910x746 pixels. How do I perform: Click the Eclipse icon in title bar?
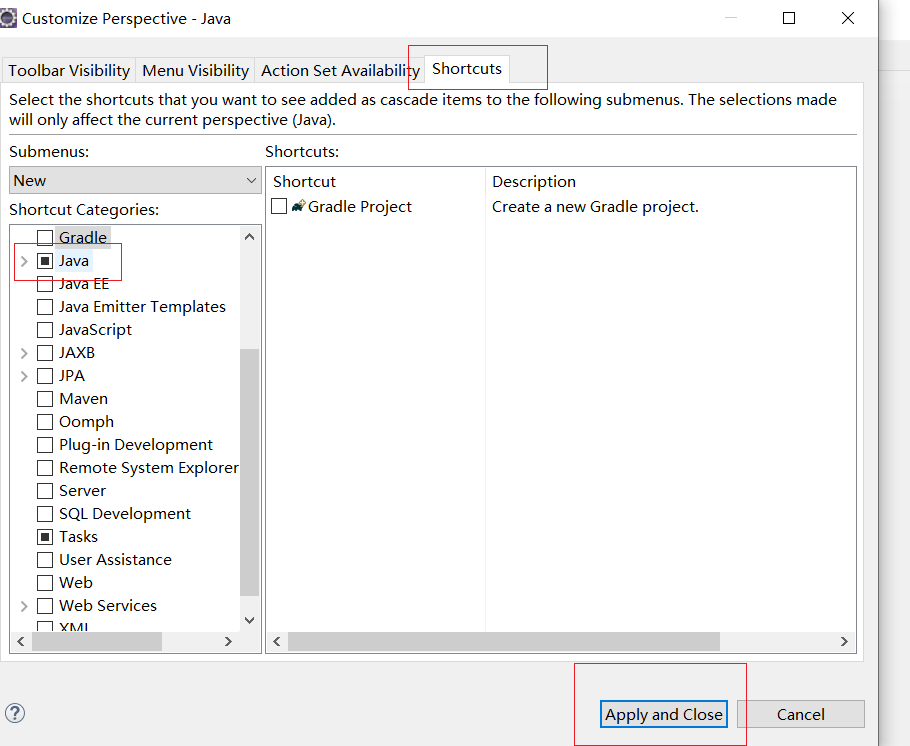click(8, 18)
